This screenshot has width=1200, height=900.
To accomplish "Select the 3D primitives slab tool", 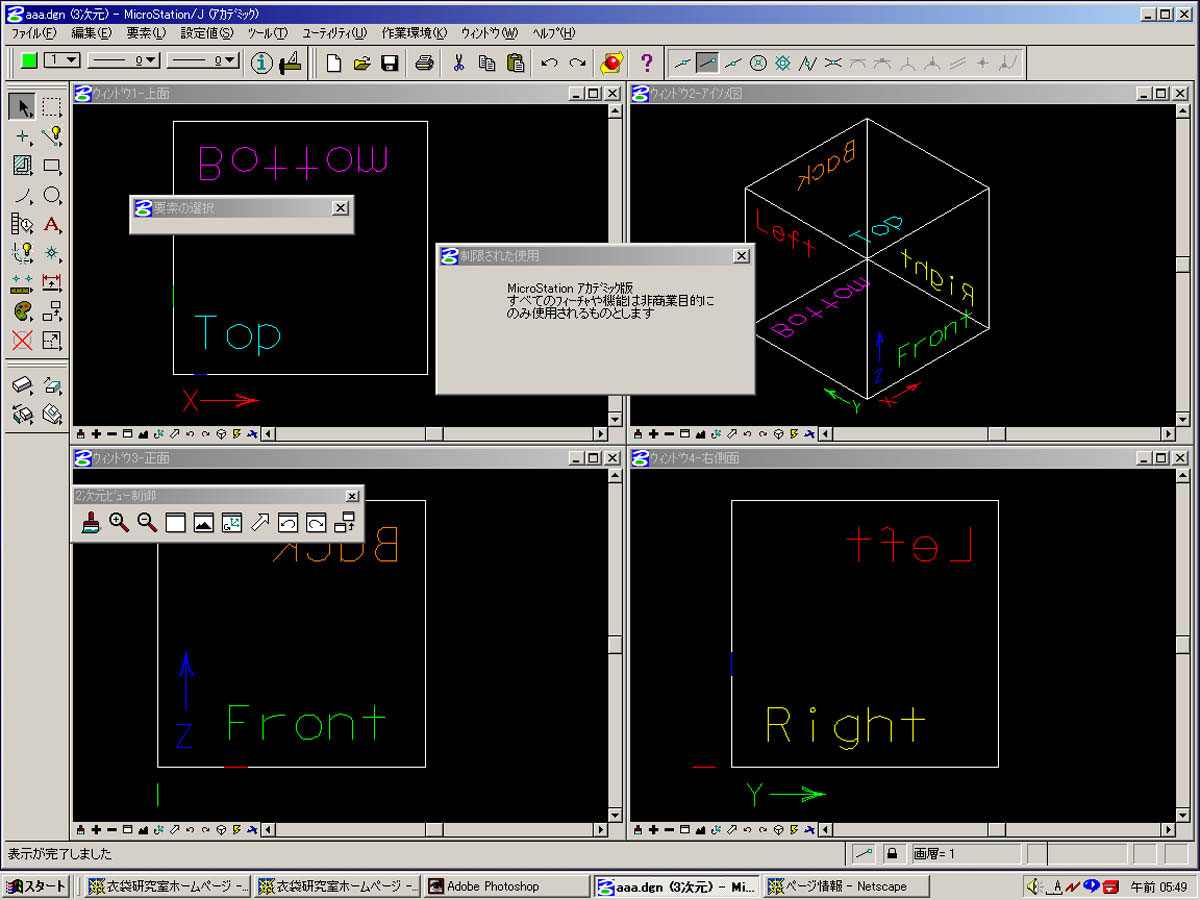I will 23,385.
